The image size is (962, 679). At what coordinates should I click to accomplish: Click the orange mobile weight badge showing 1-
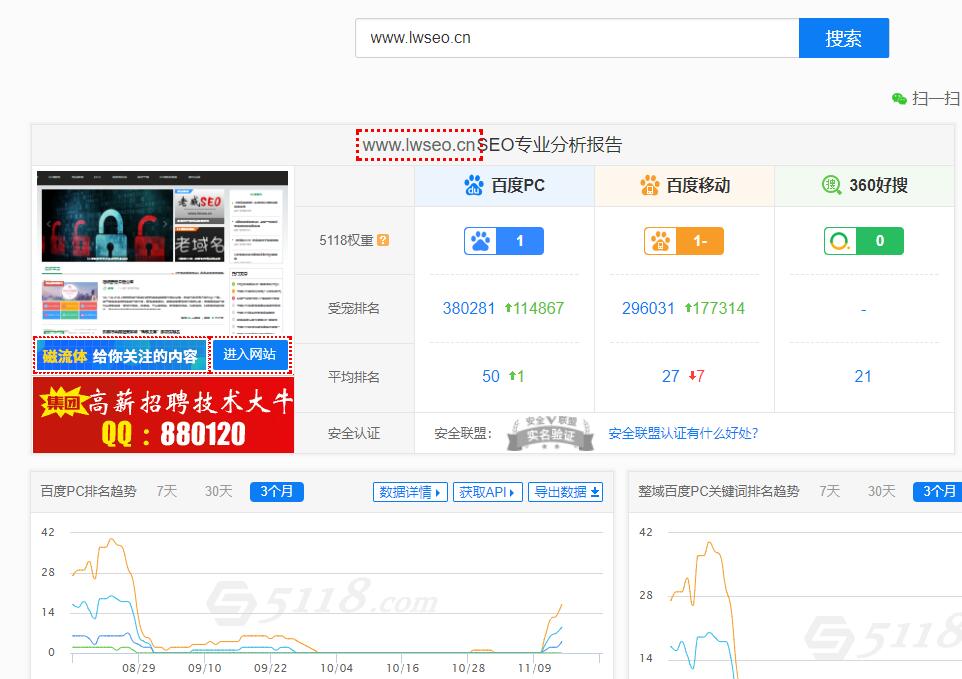683,241
